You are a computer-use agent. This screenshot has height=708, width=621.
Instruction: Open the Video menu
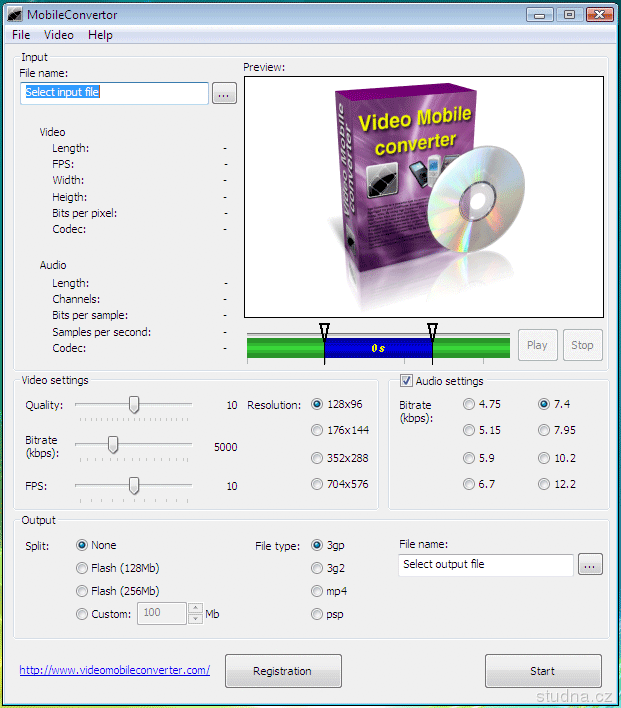(x=59, y=35)
